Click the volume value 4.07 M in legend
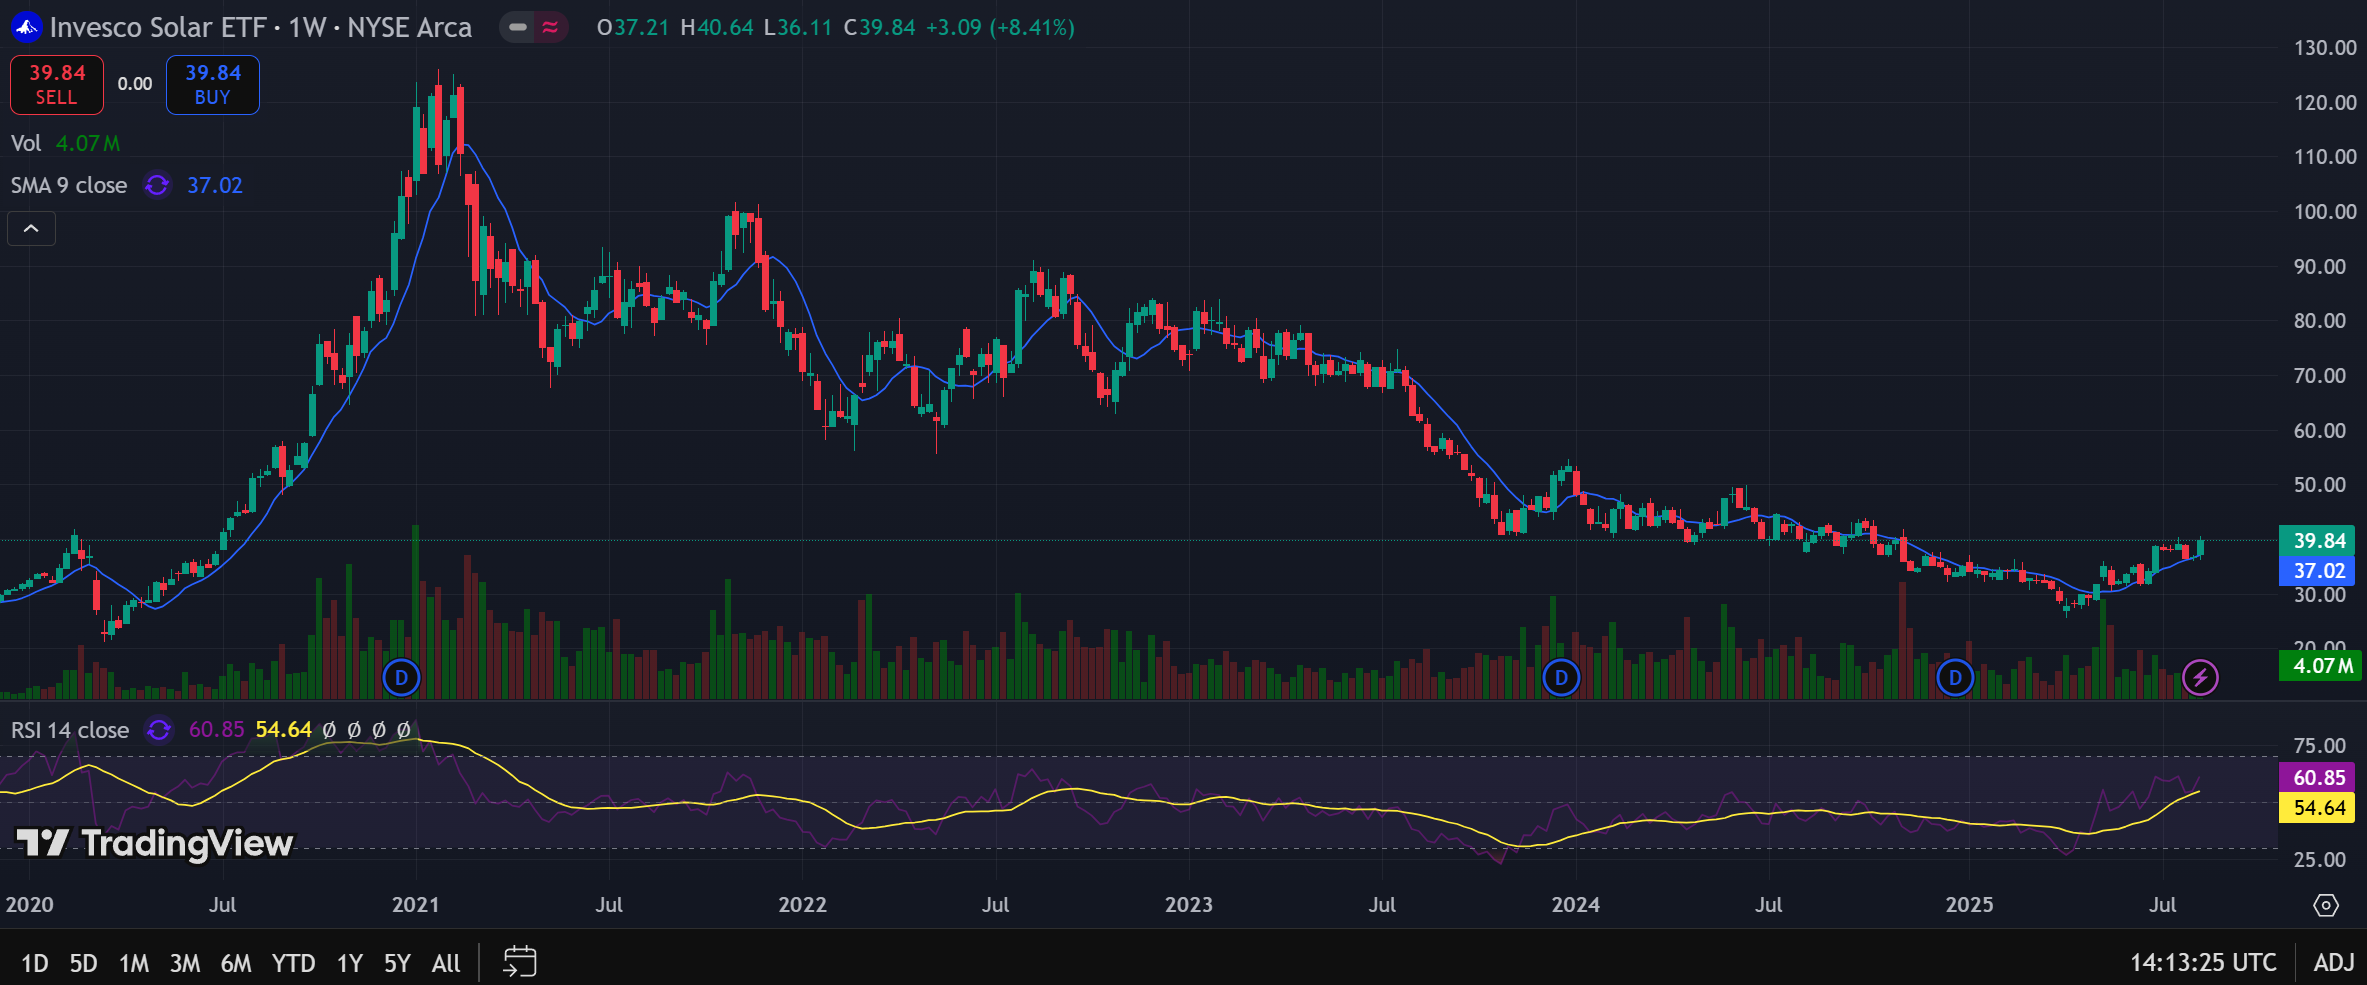The width and height of the screenshot is (2367, 985). [88, 143]
